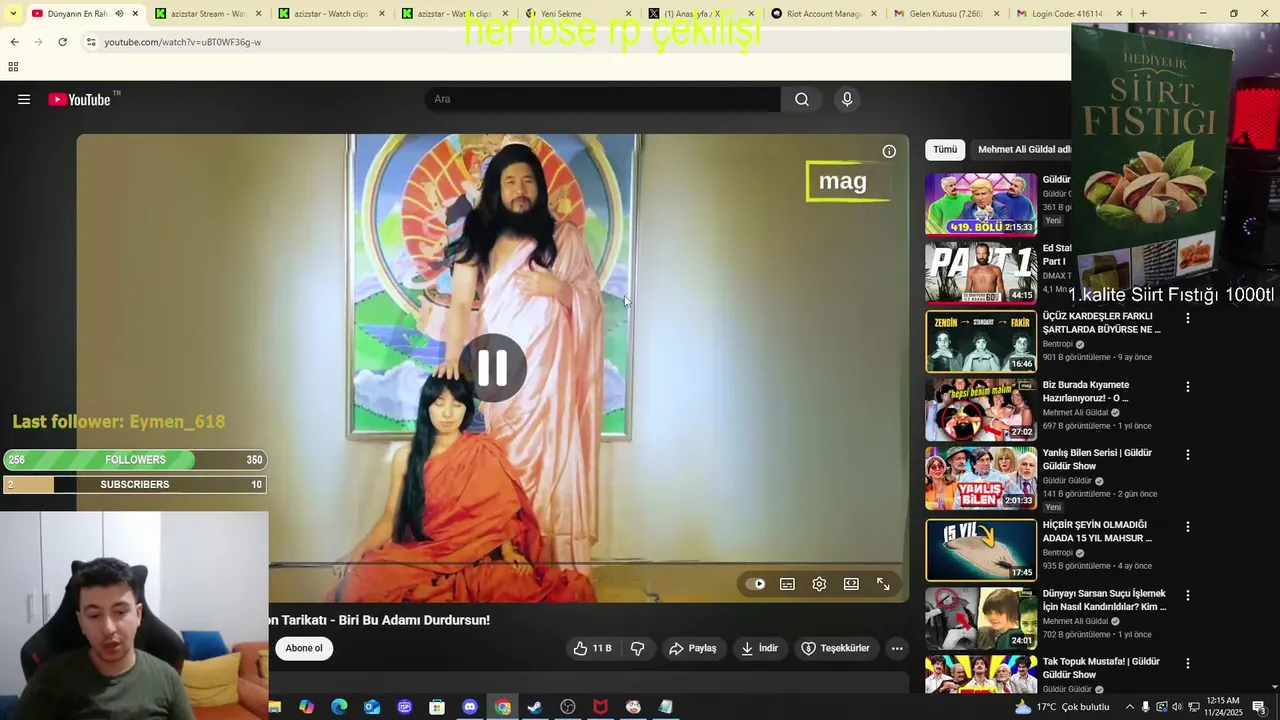Open McAfee from the taskbar

(600, 707)
